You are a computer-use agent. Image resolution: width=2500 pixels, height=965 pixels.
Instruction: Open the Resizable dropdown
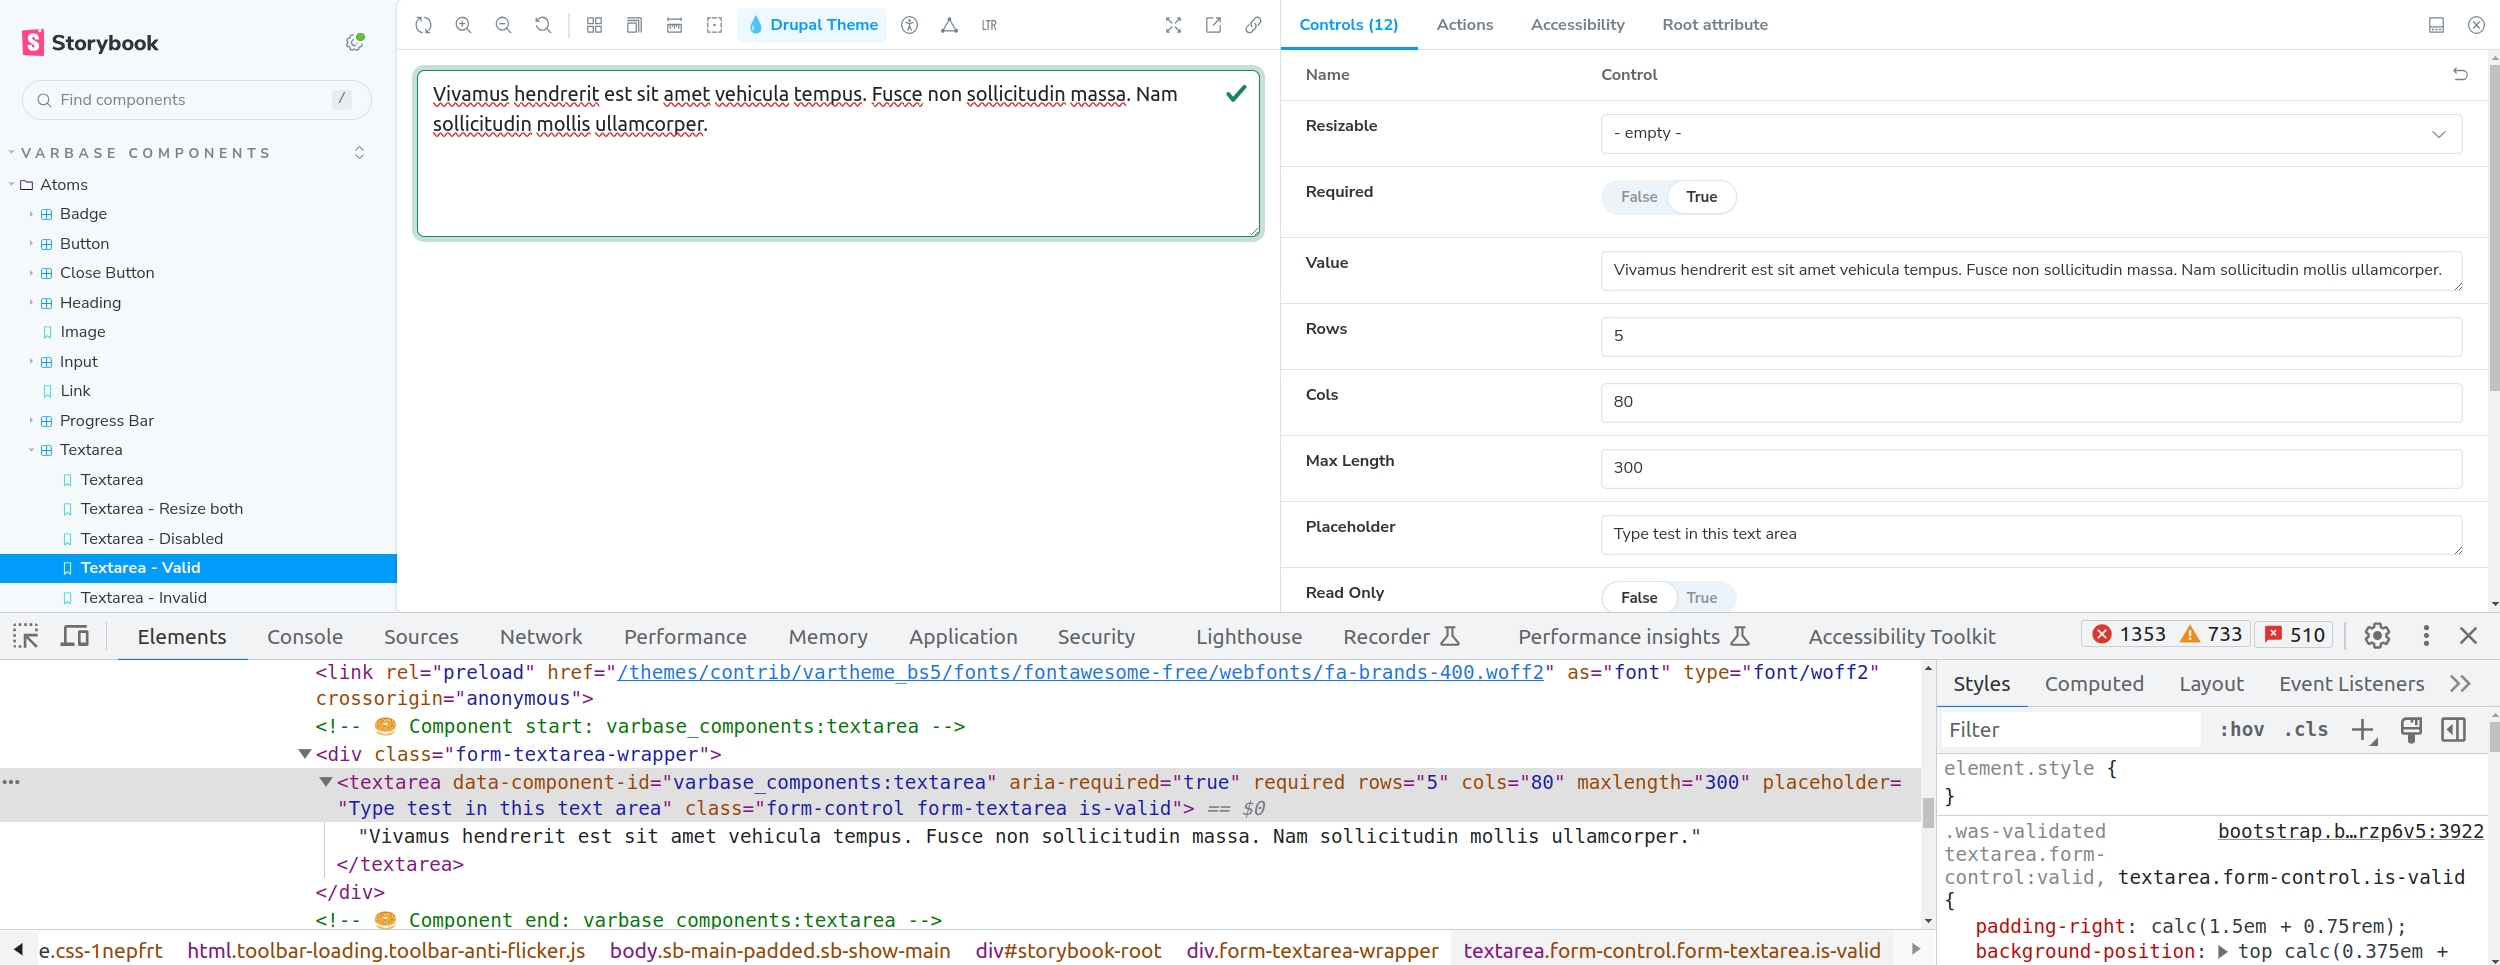click(2030, 134)
